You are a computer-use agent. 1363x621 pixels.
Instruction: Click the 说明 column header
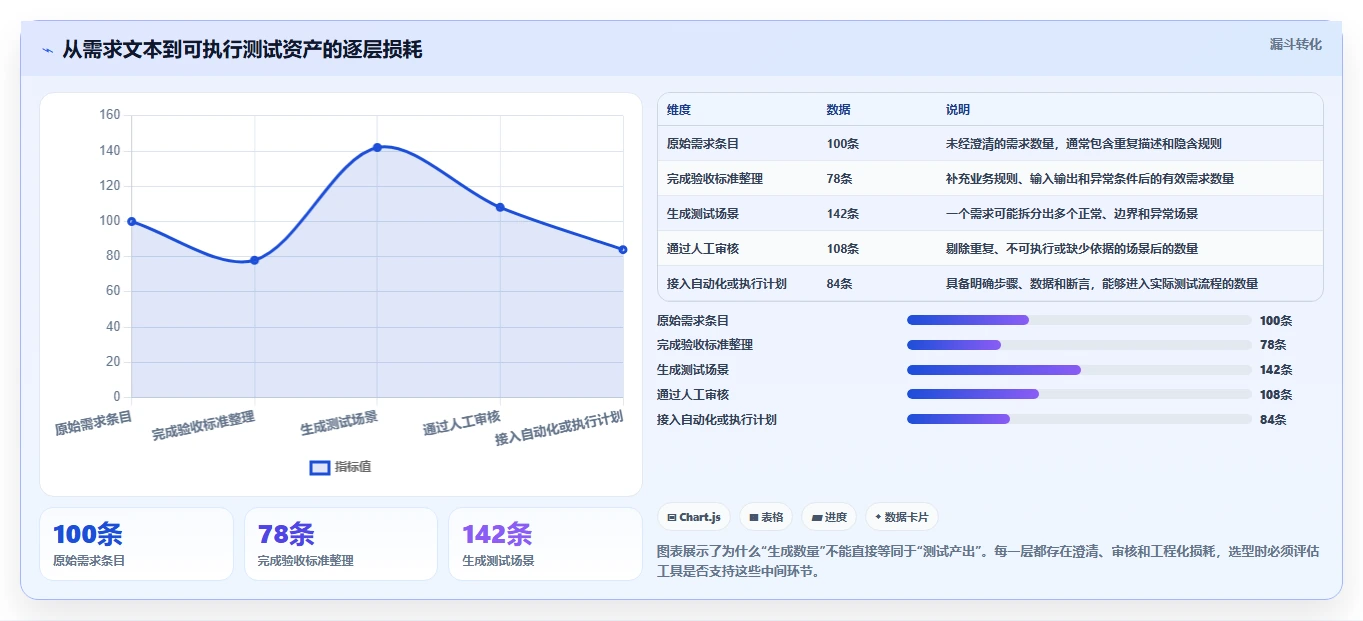coord(958,109)
